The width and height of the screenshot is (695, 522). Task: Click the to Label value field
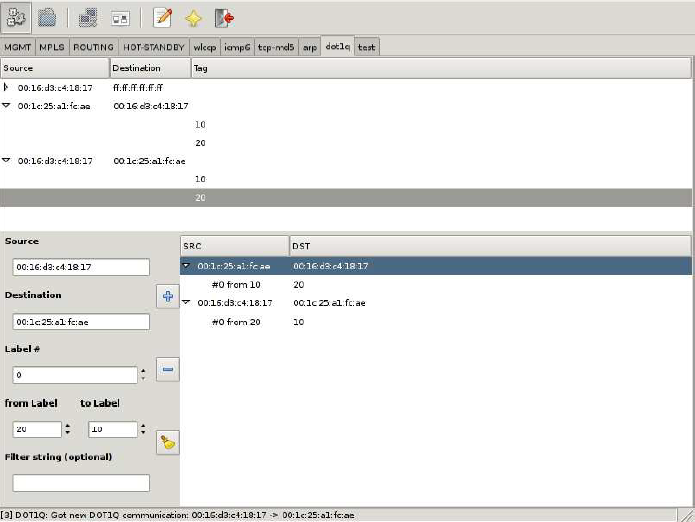[113, 429]
